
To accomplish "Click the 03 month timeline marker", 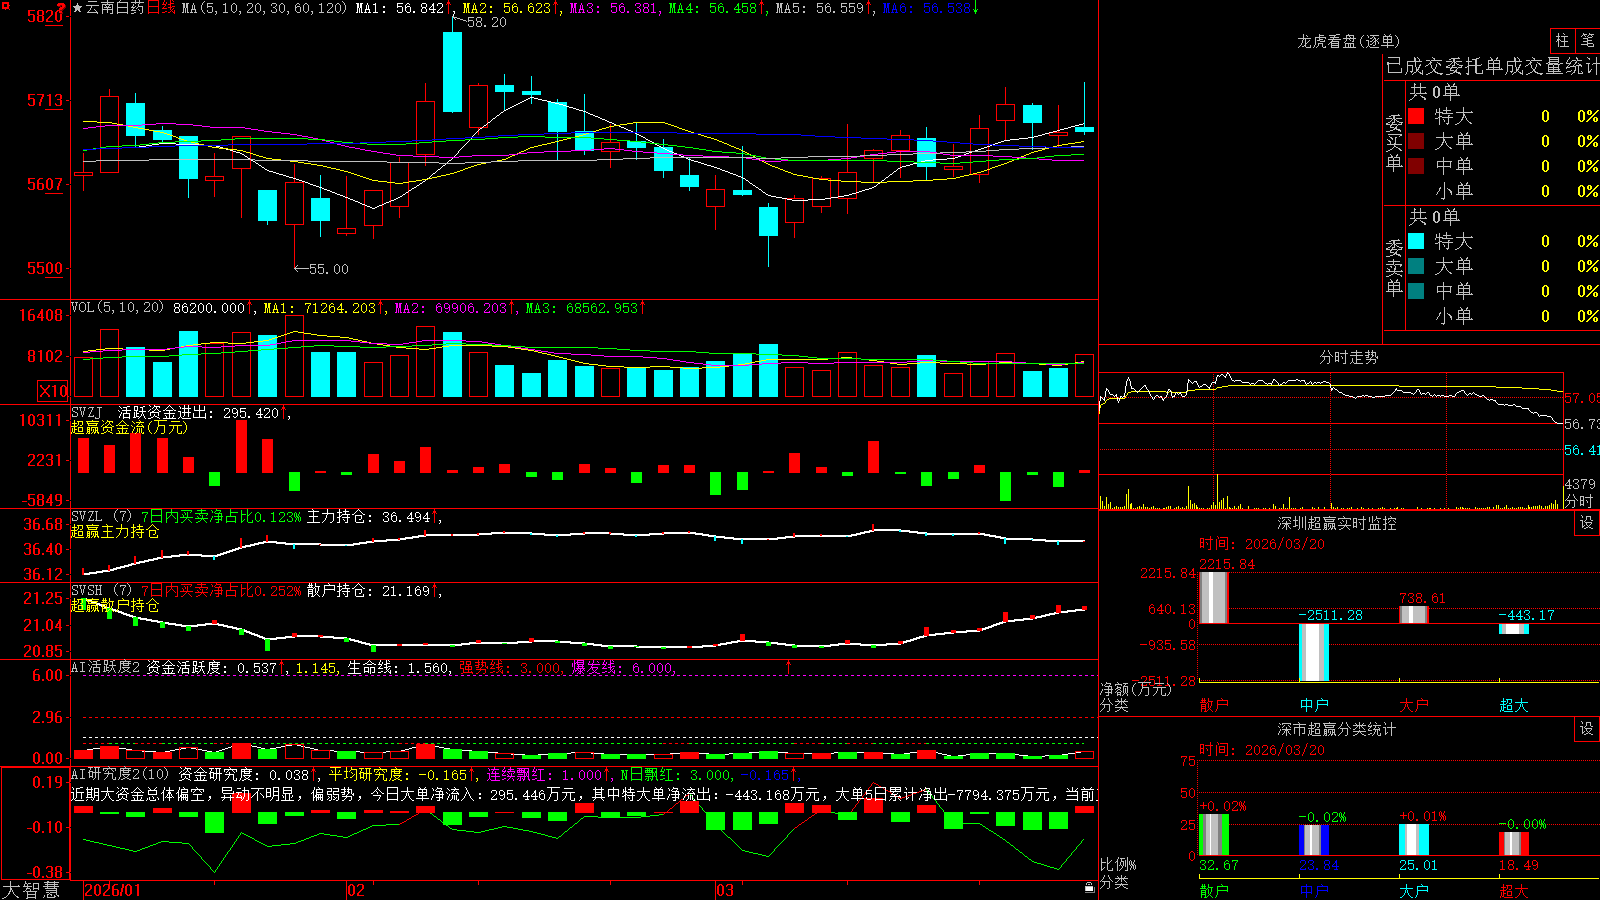I will tap(725, 890).
